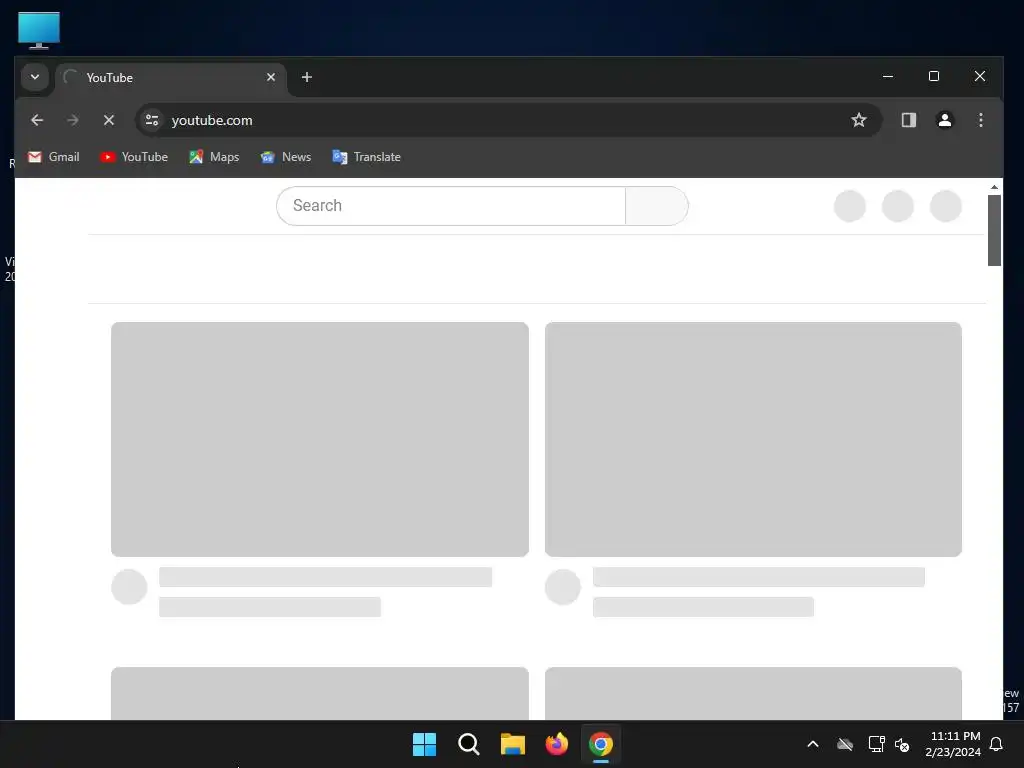Click the muted volume tray icon

tap(902, 744)
